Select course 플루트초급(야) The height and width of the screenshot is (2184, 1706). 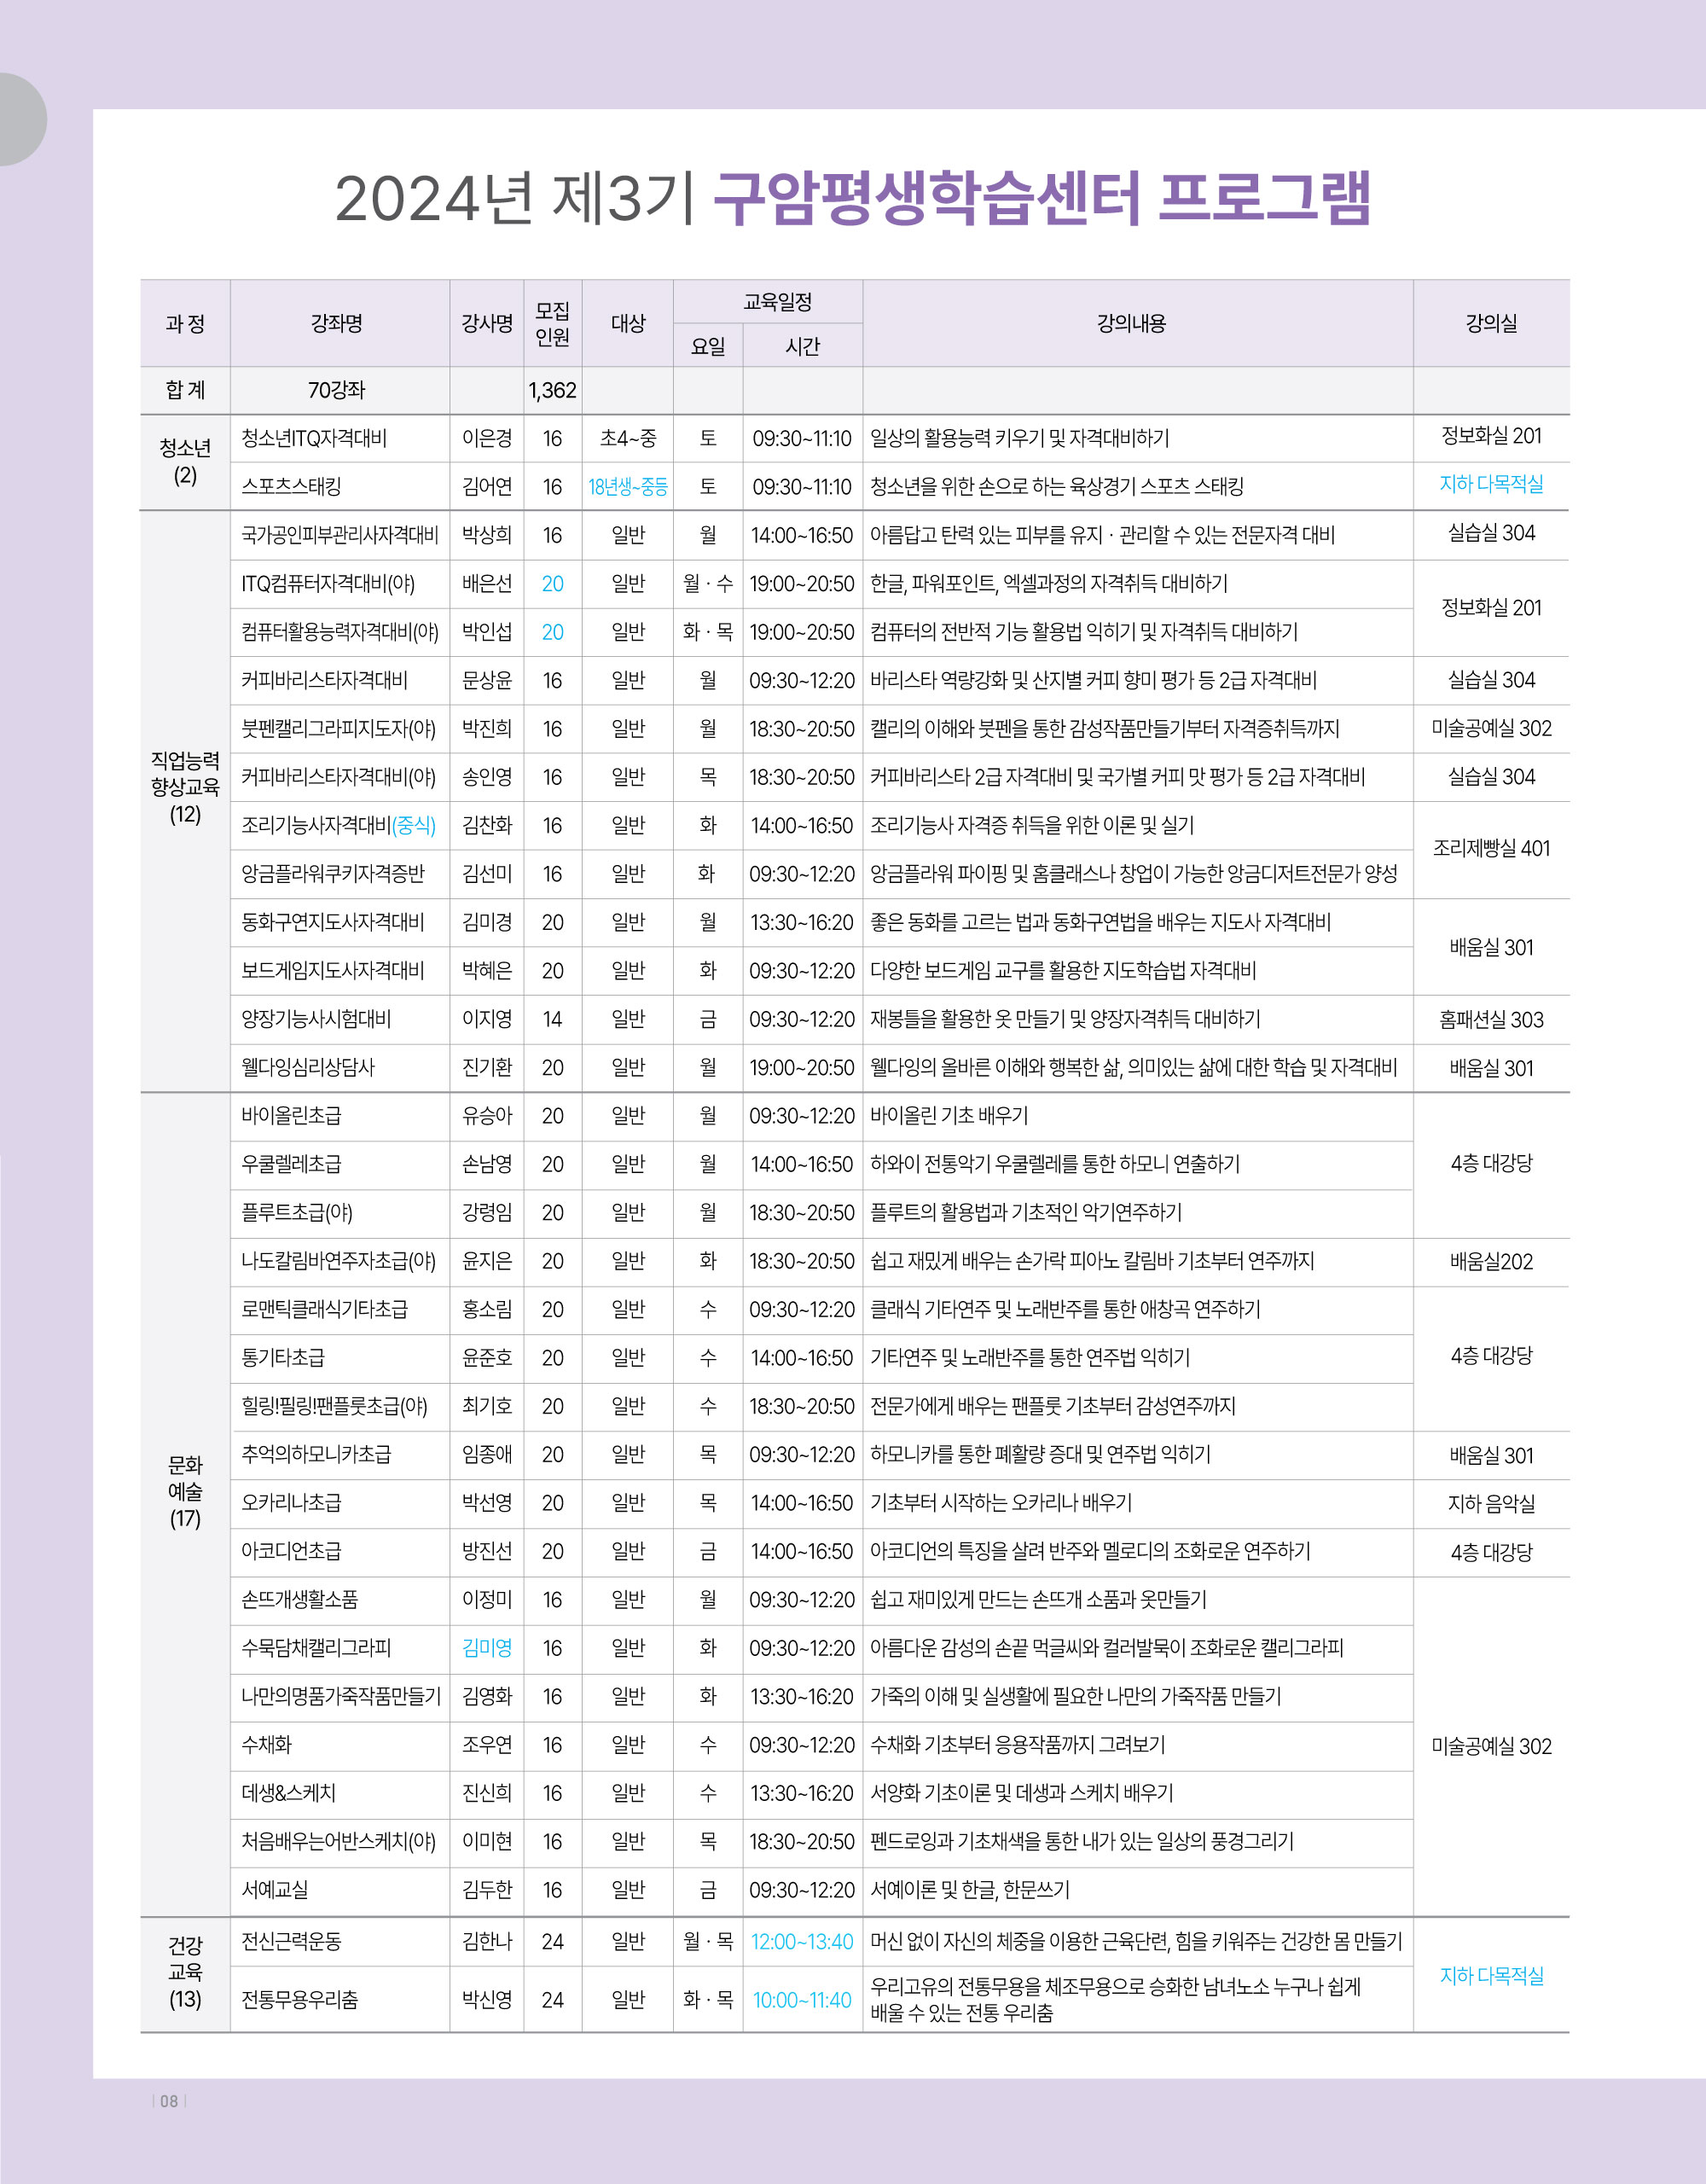[297, 1213]
